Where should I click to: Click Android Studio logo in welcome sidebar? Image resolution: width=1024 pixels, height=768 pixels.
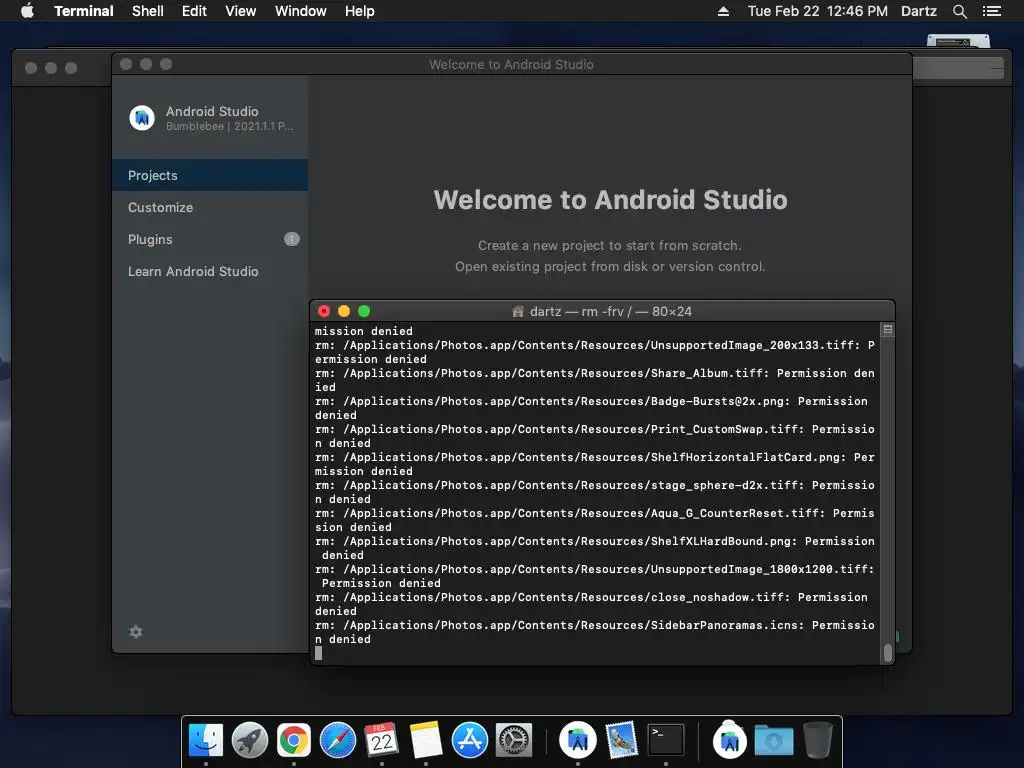(x=142, y=118)
